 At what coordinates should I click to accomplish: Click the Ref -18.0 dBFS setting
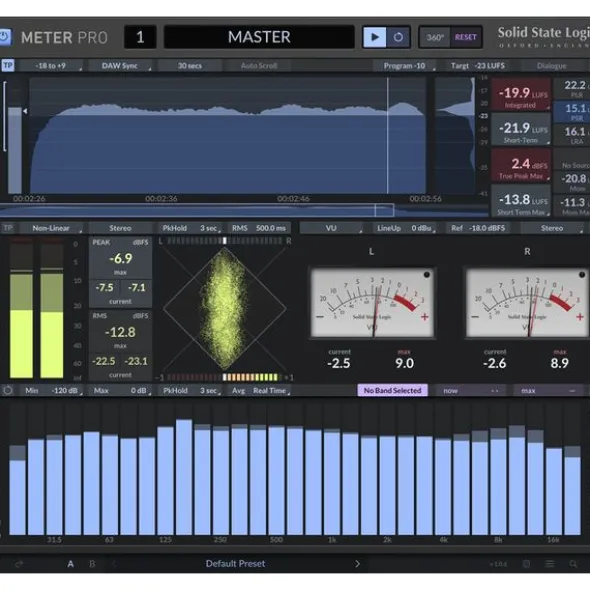point(478,228)
